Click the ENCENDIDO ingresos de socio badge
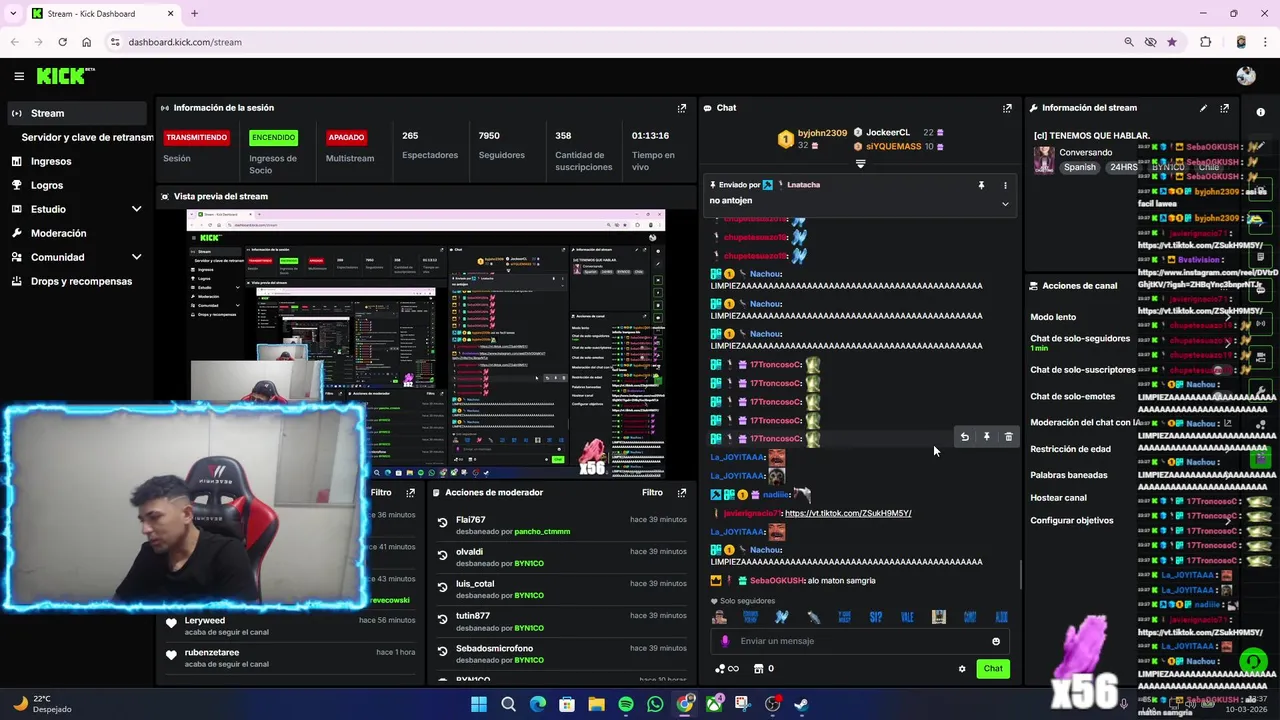Viewport: 1280px width, 720px height. pos(273,137)
